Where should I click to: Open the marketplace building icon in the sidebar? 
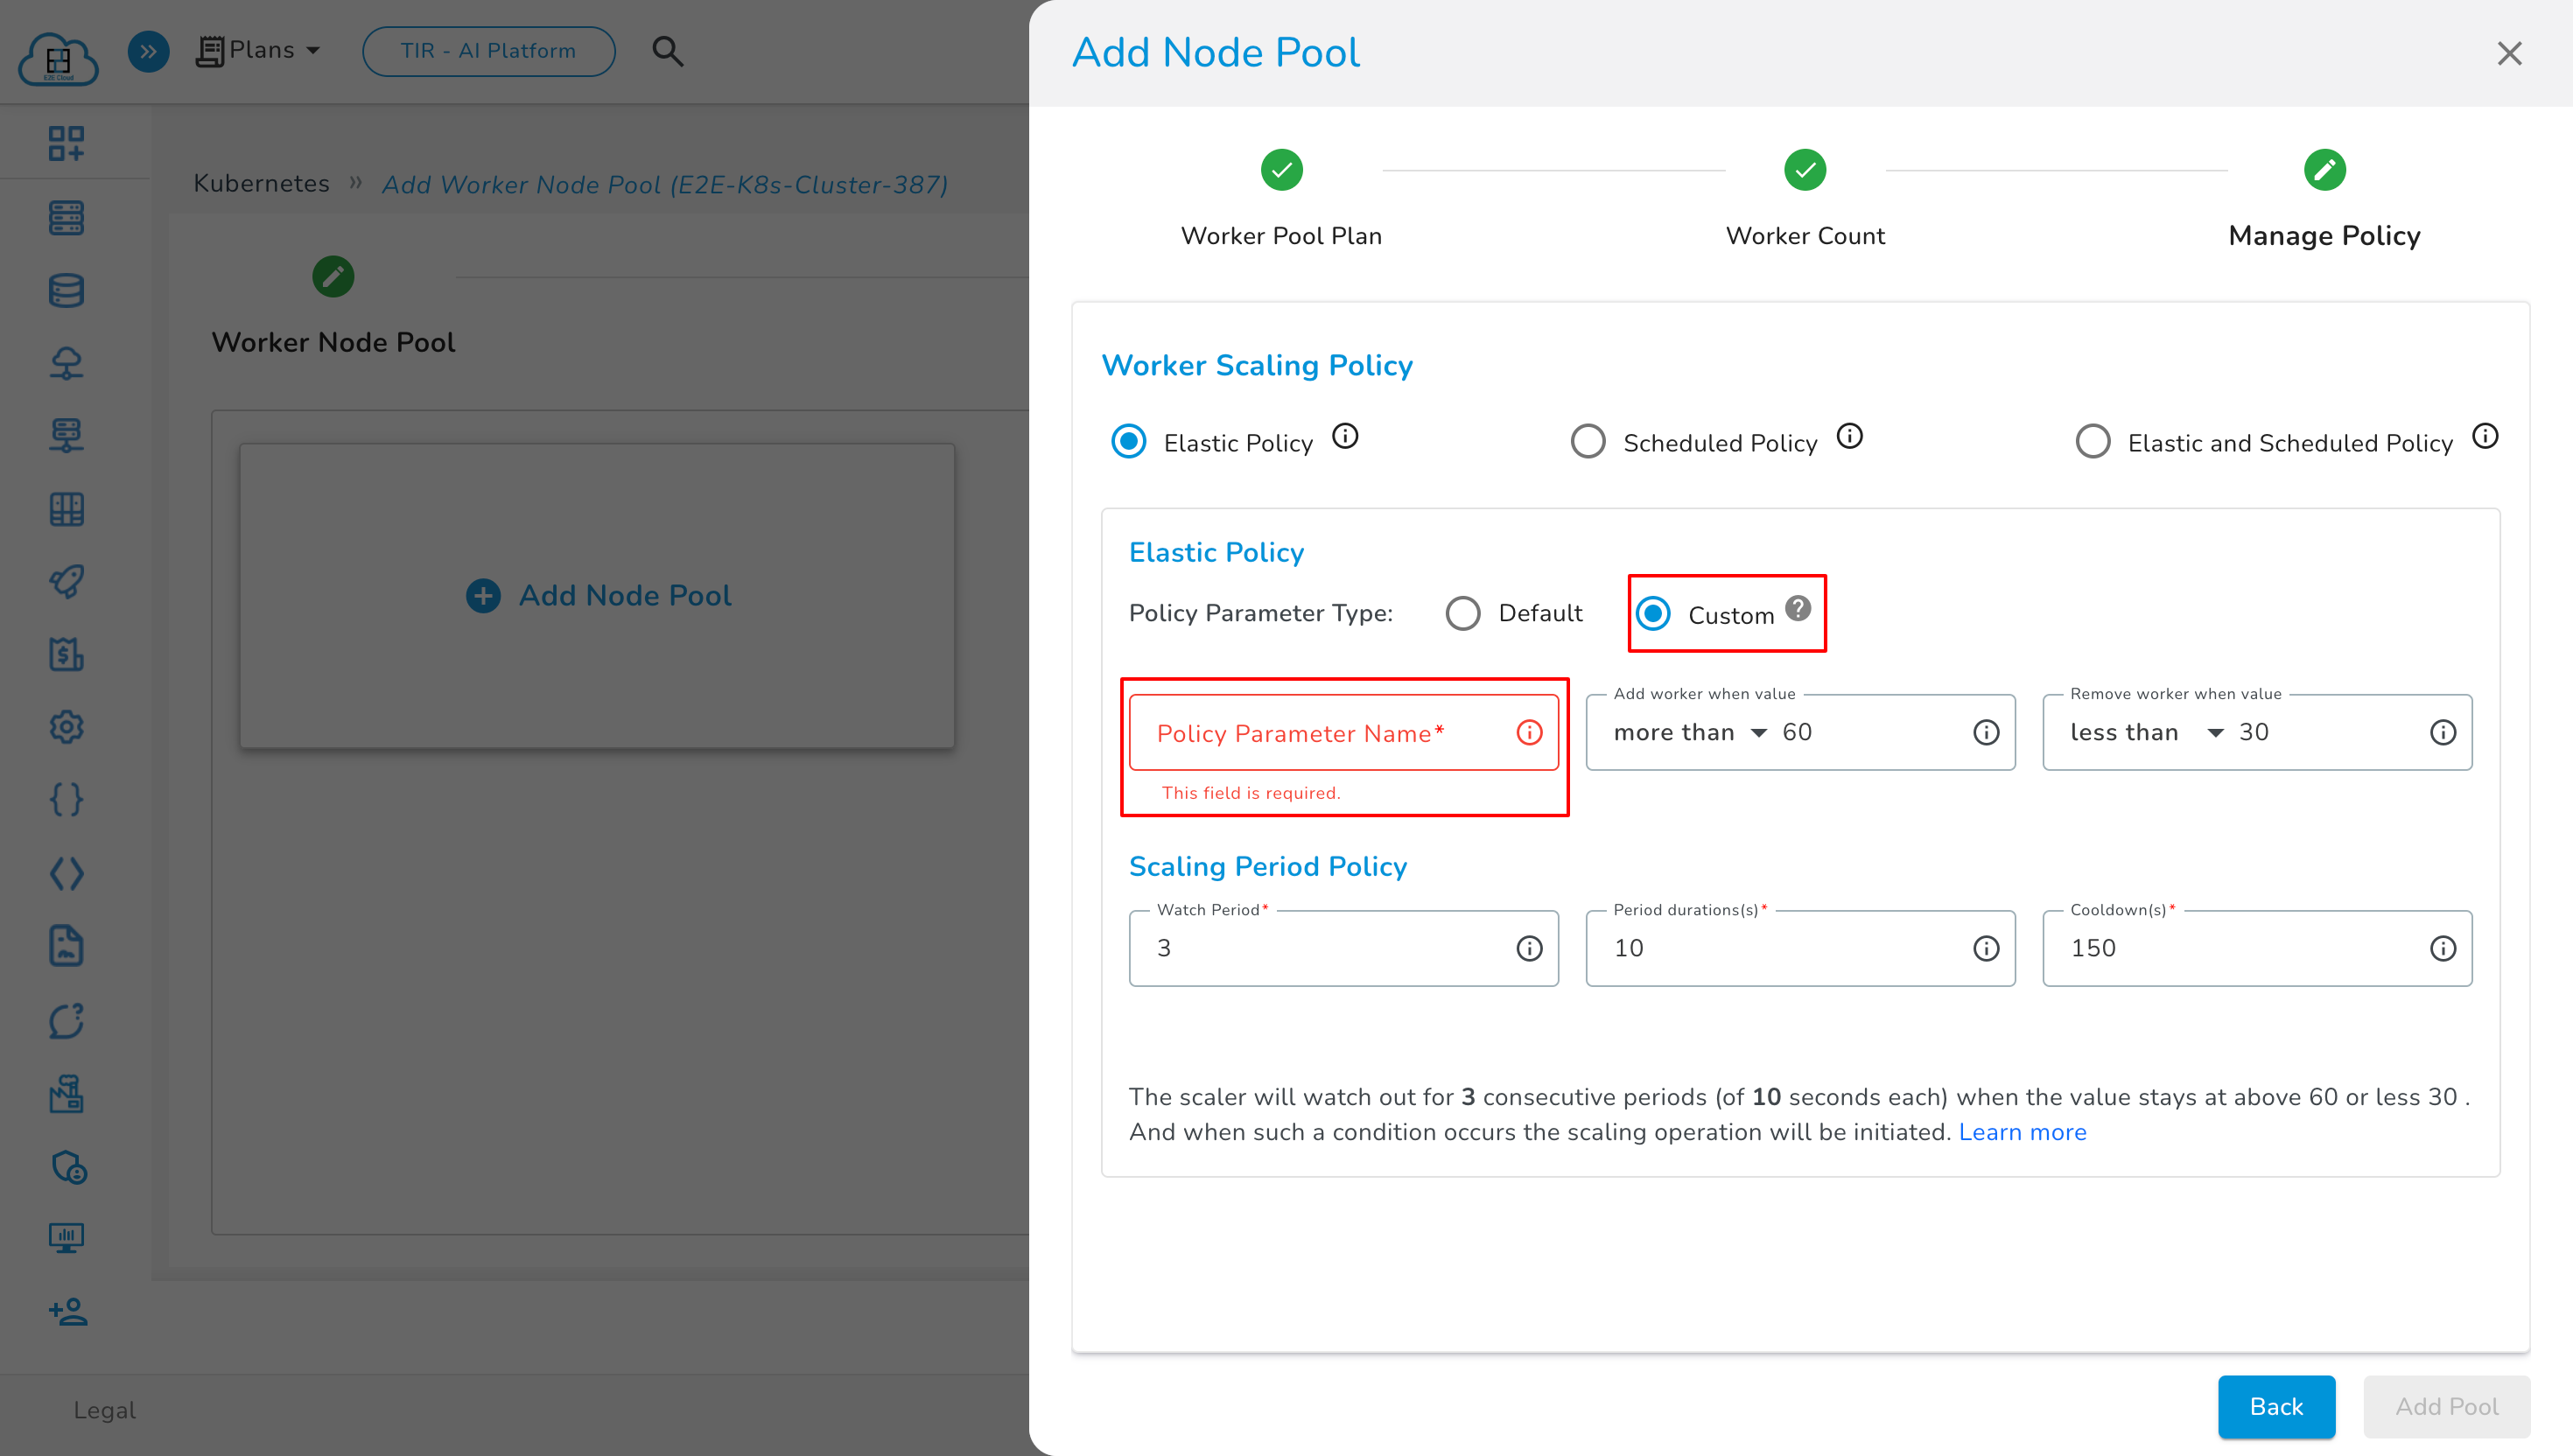[67, 1094]
